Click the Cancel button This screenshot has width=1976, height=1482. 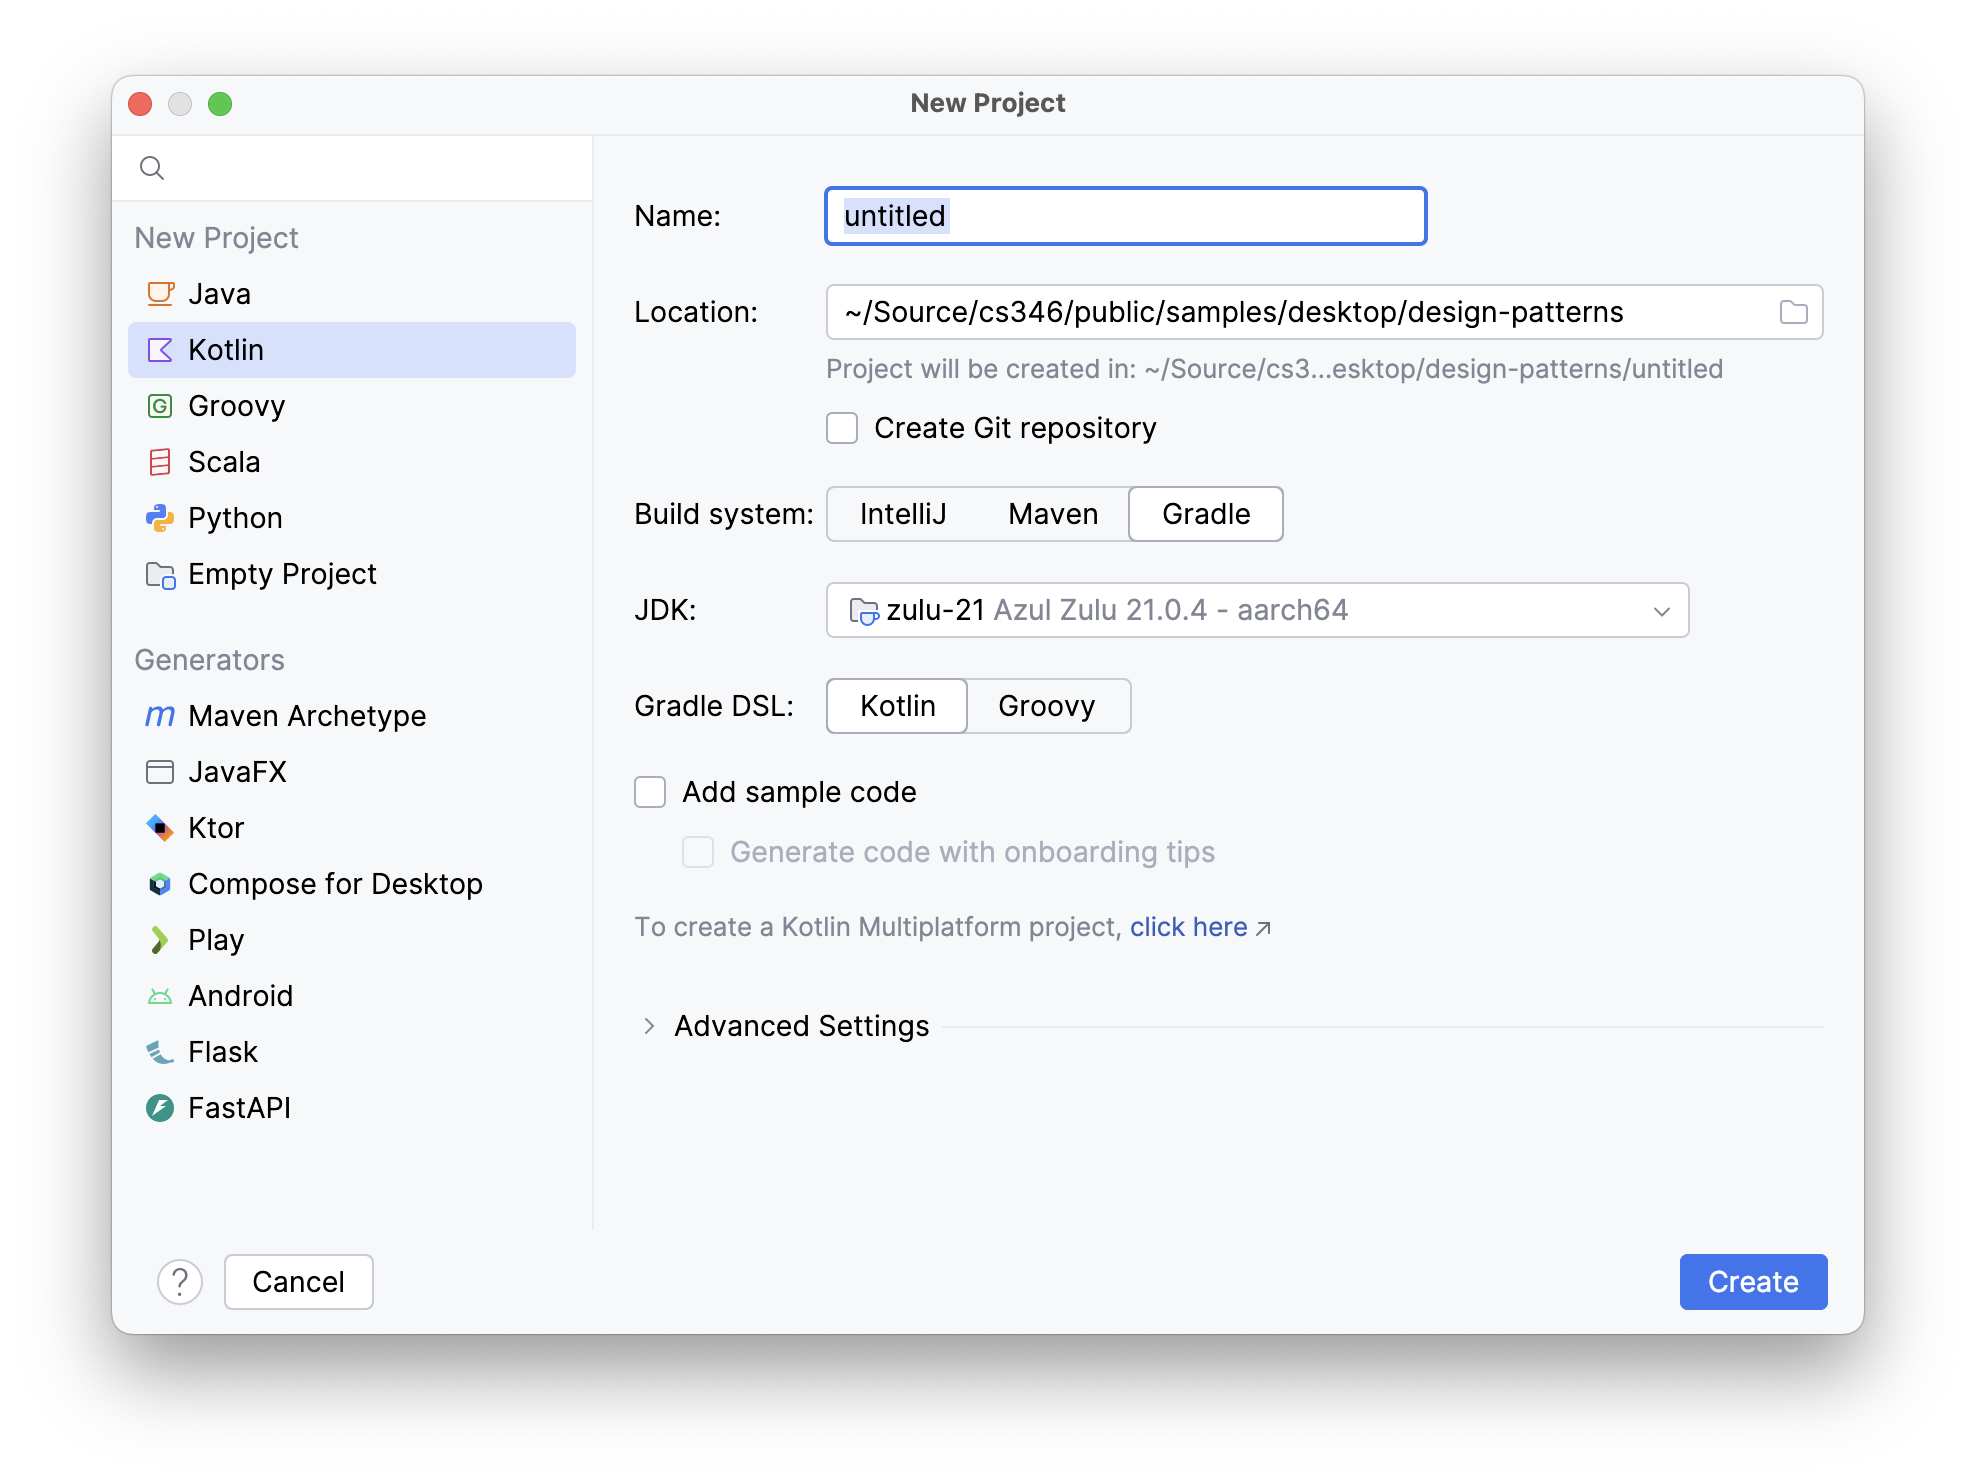click(298, 1282)
